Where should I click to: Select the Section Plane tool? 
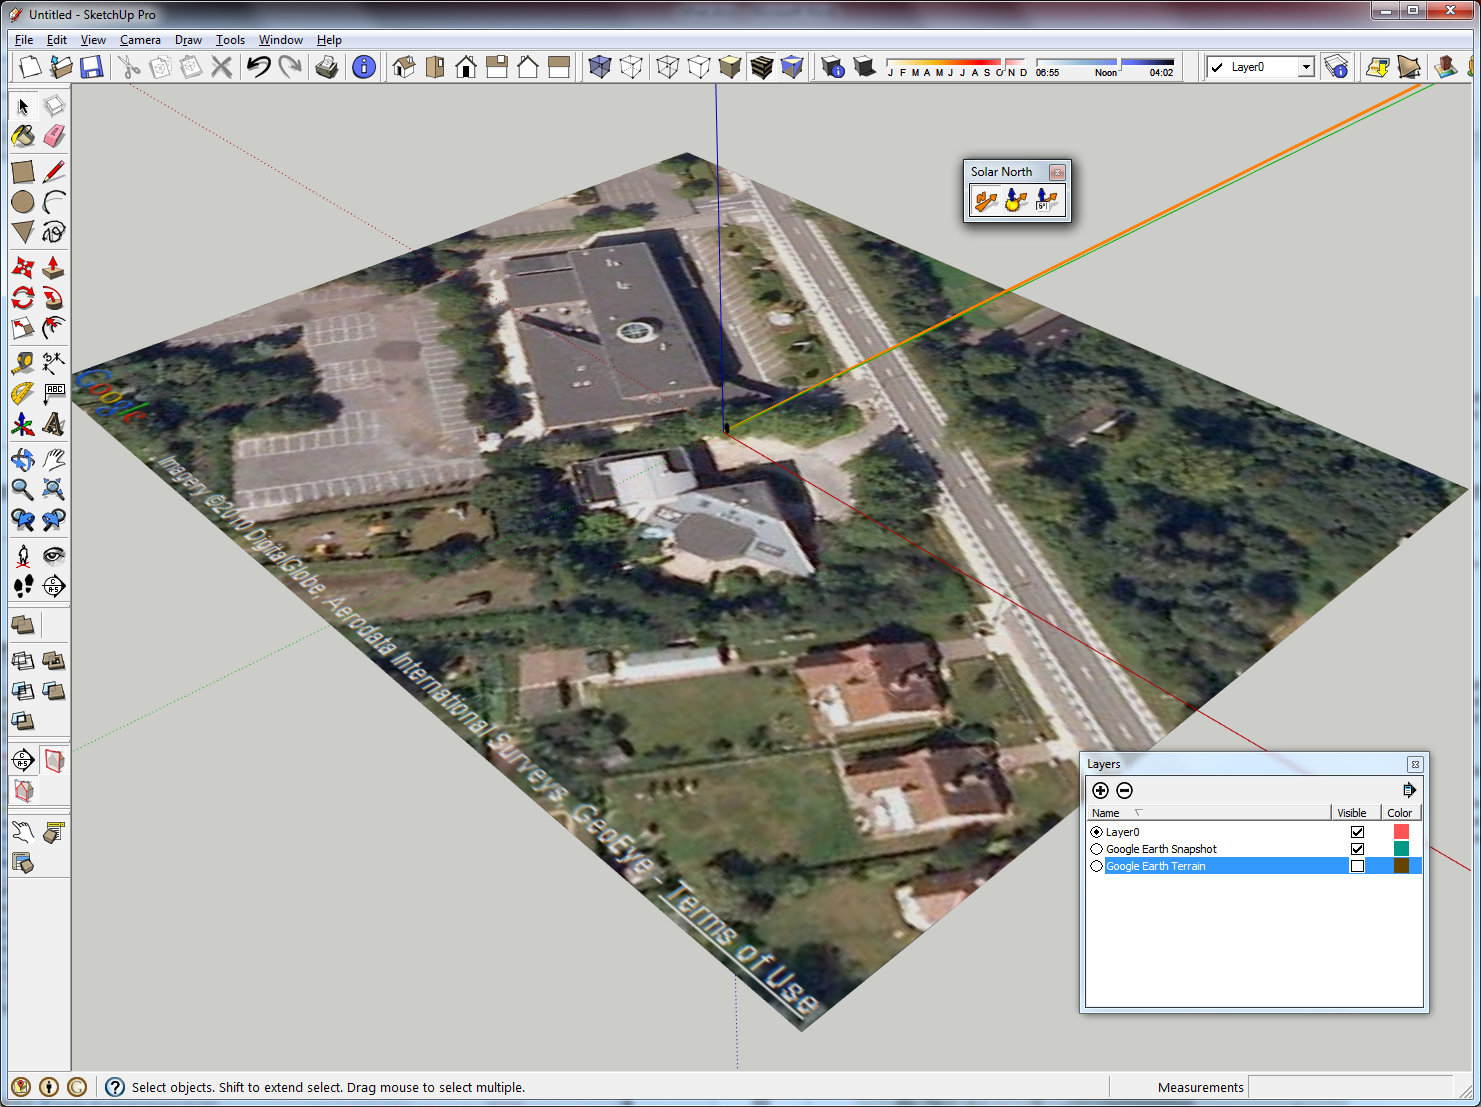[54, 586]
